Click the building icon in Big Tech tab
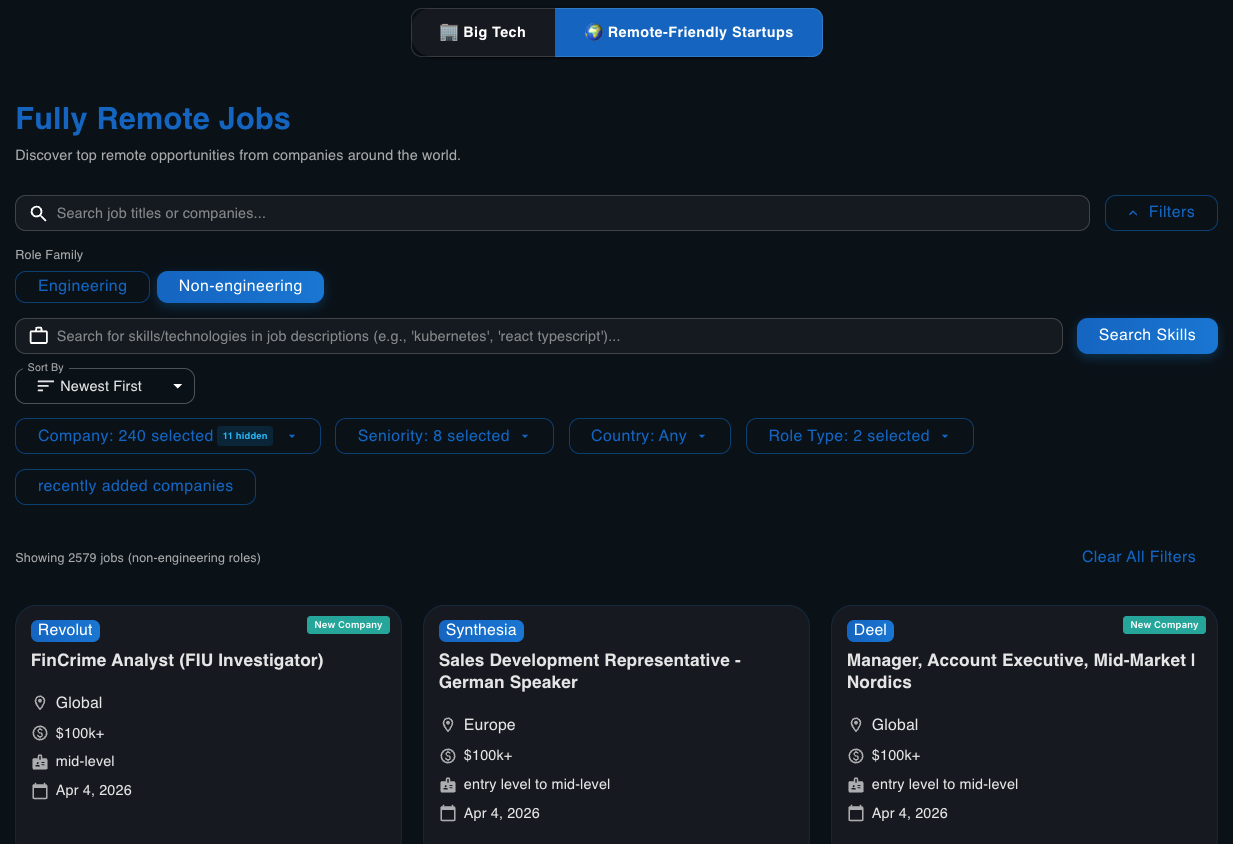Screen dimensions: 1233x844 pyautogui.click(x=449, y=32)
